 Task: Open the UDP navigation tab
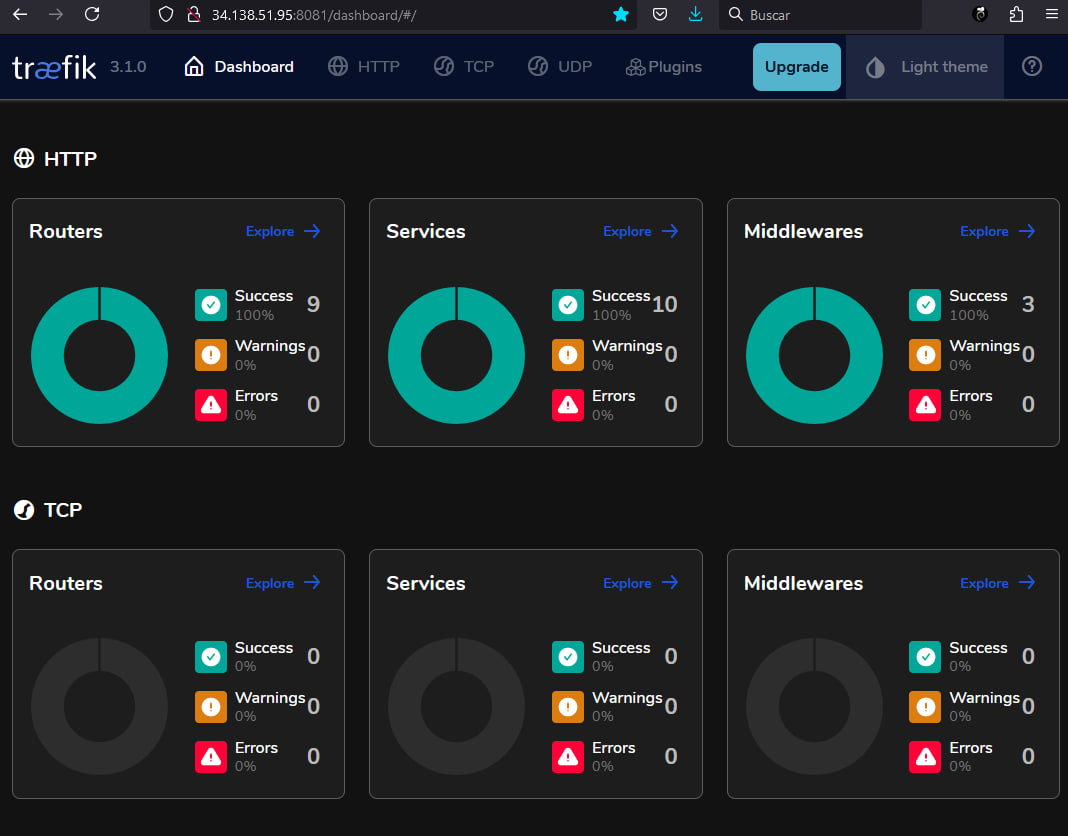(x=560, y=67)
